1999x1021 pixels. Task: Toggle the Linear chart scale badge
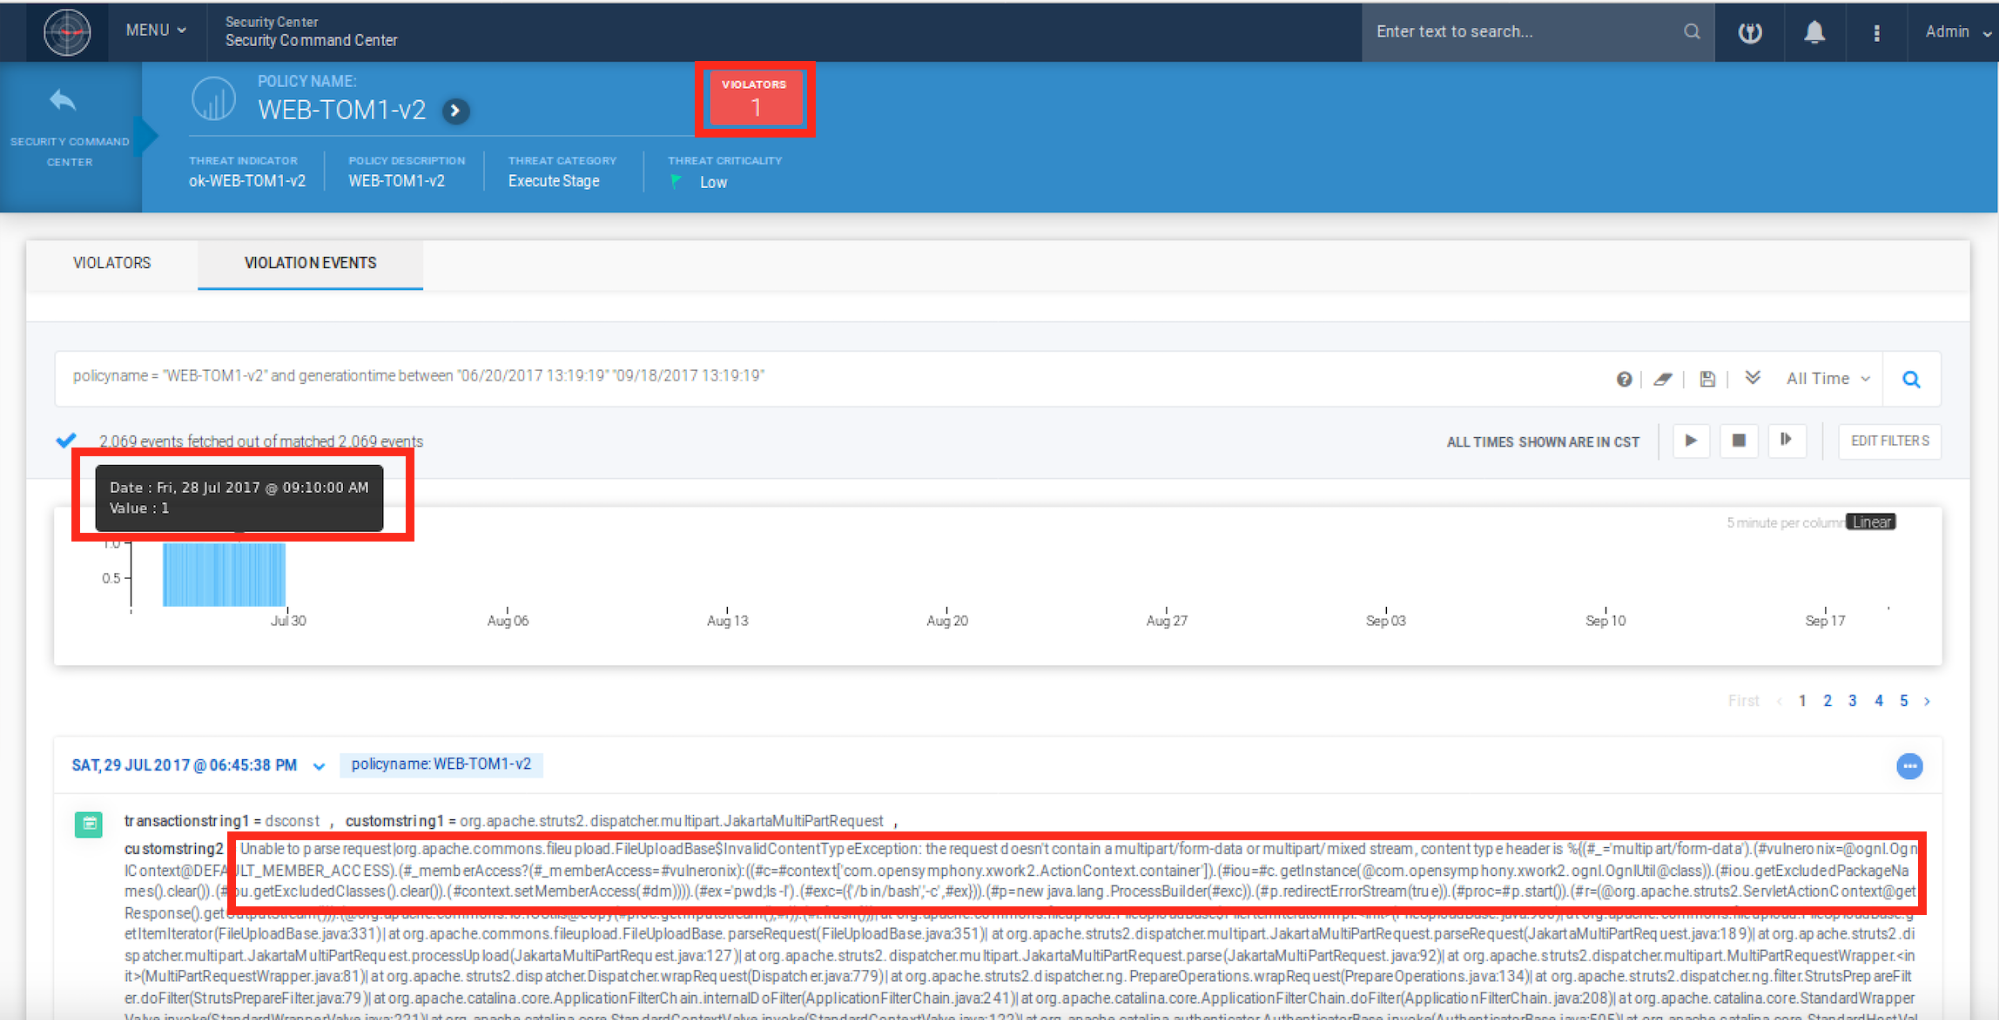(1871, 522)
